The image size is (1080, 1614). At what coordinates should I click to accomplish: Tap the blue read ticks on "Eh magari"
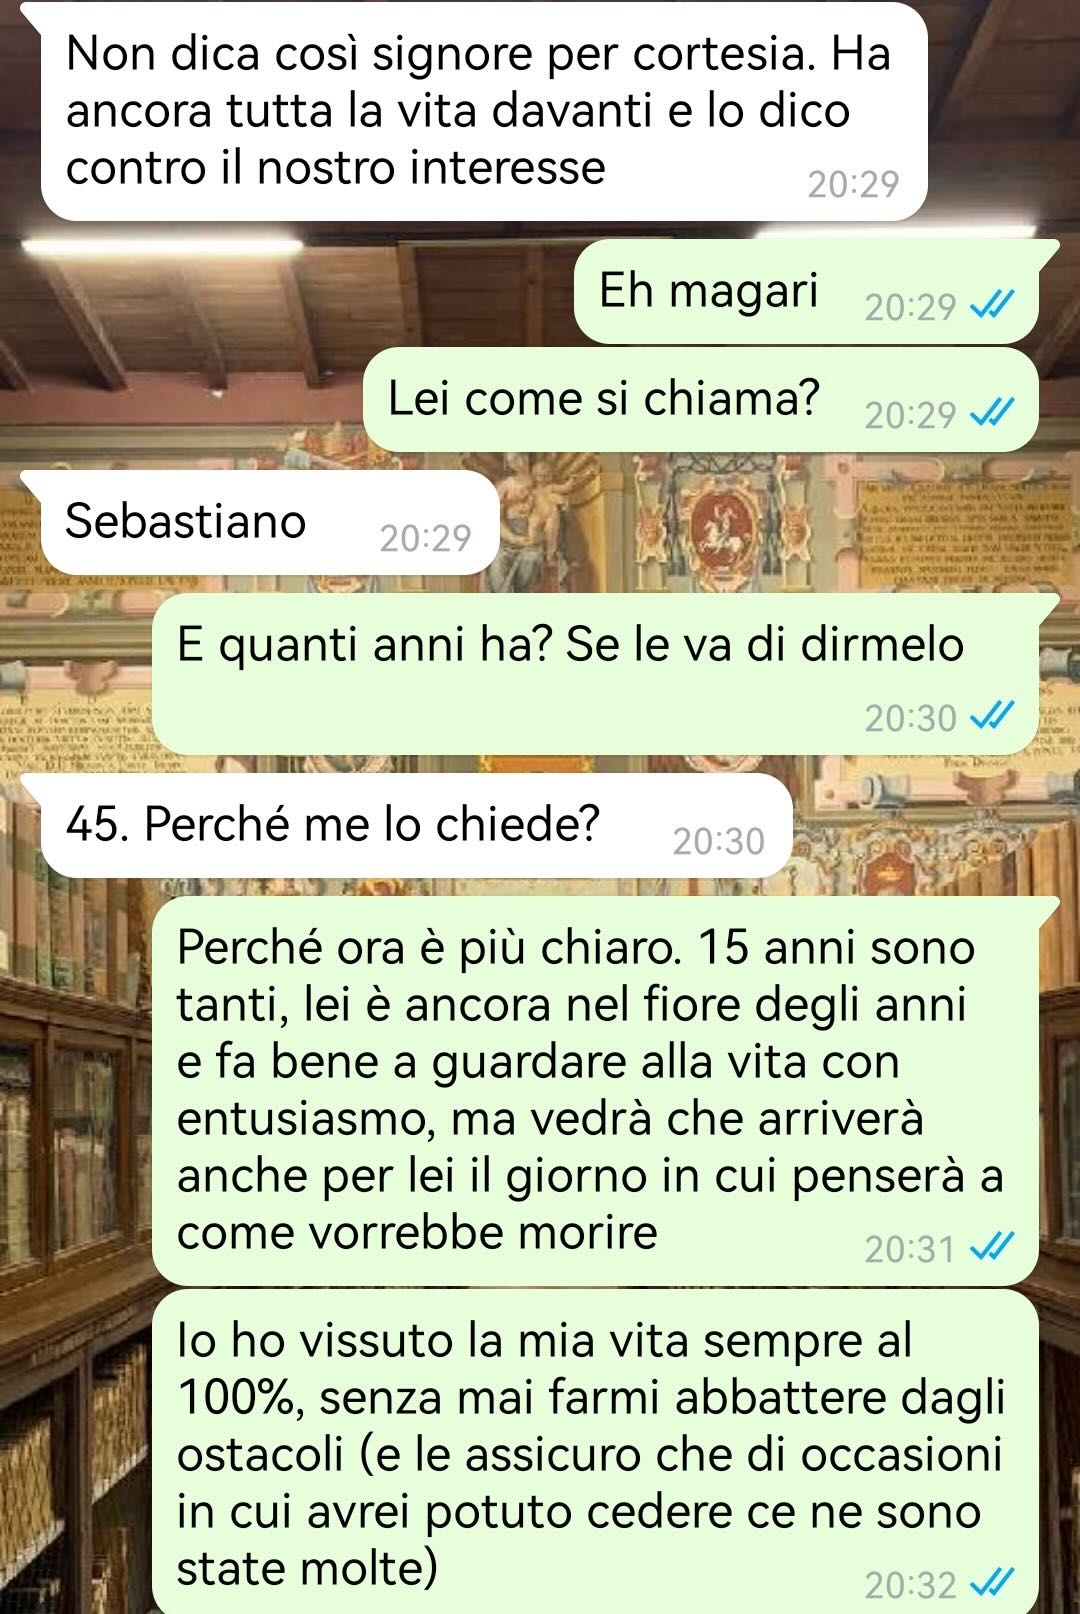click(x=993, y=304)
